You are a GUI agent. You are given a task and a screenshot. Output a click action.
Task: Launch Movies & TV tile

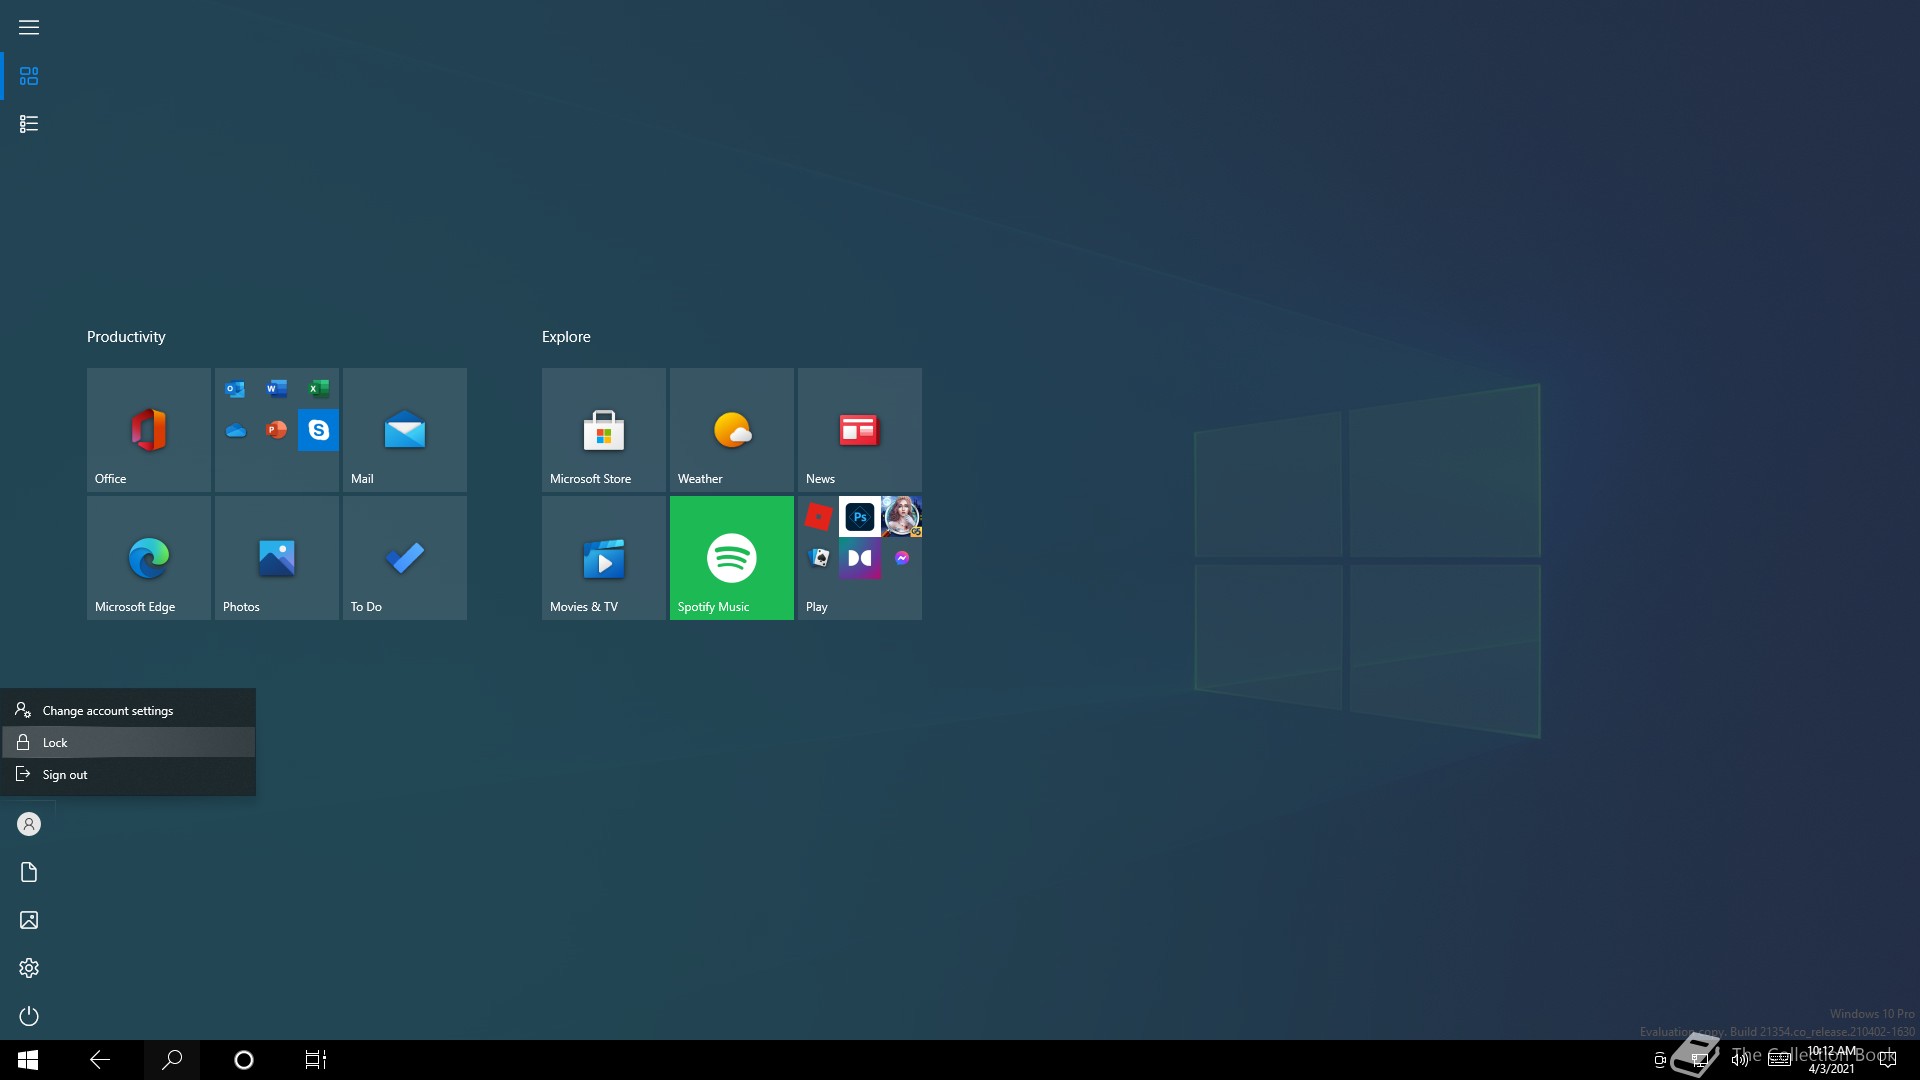pyautogui.click(x=604, y=558)
